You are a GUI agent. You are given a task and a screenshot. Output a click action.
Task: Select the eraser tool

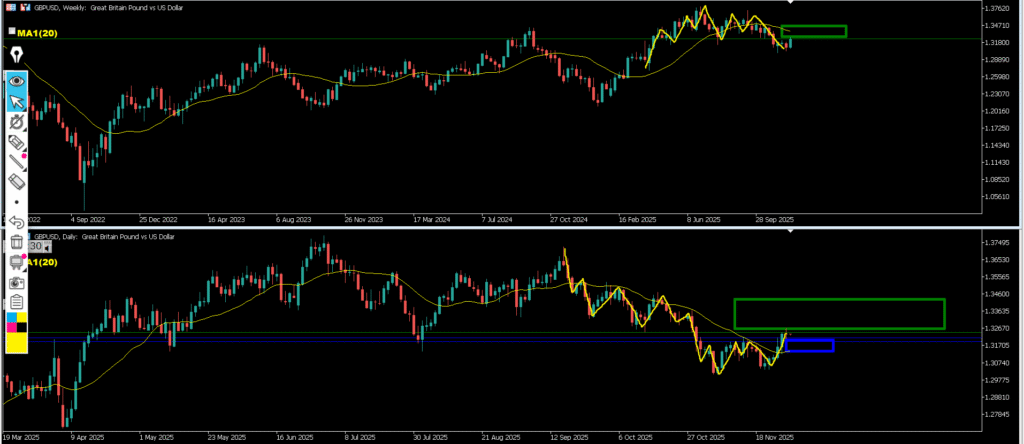[17, 183]
